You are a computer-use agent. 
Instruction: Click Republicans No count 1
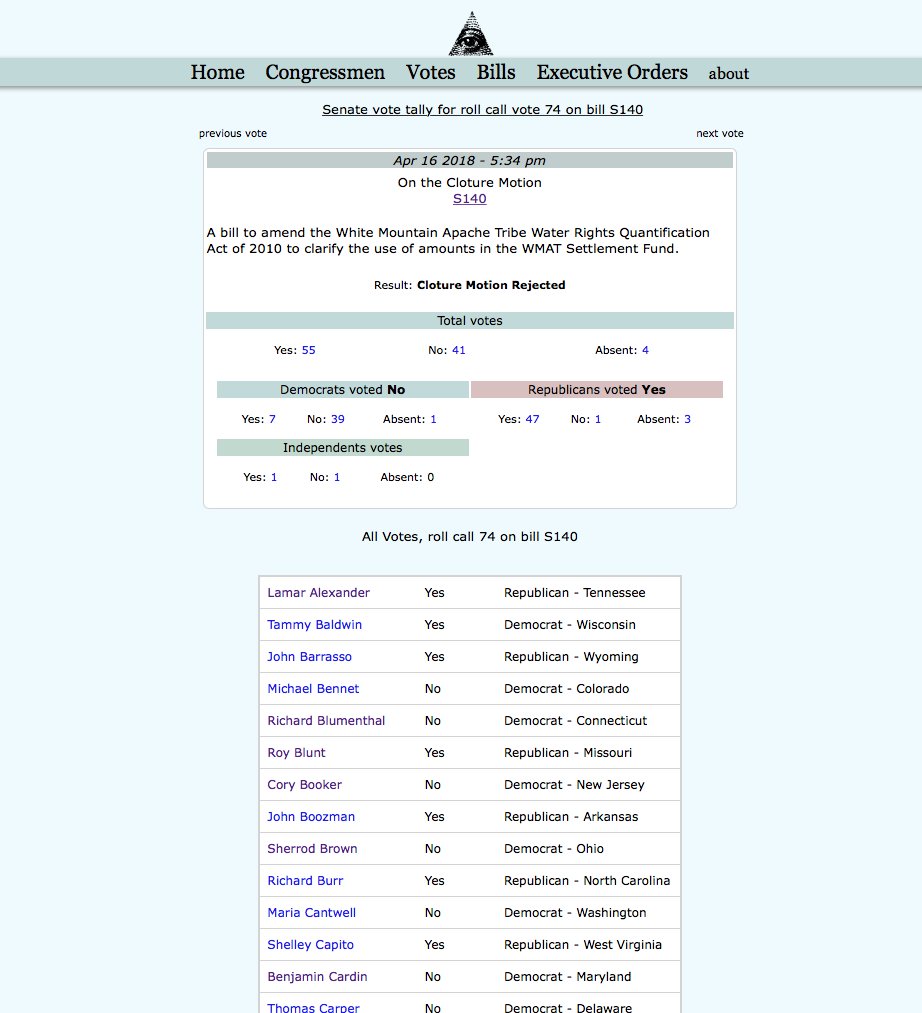click(598, 419)
